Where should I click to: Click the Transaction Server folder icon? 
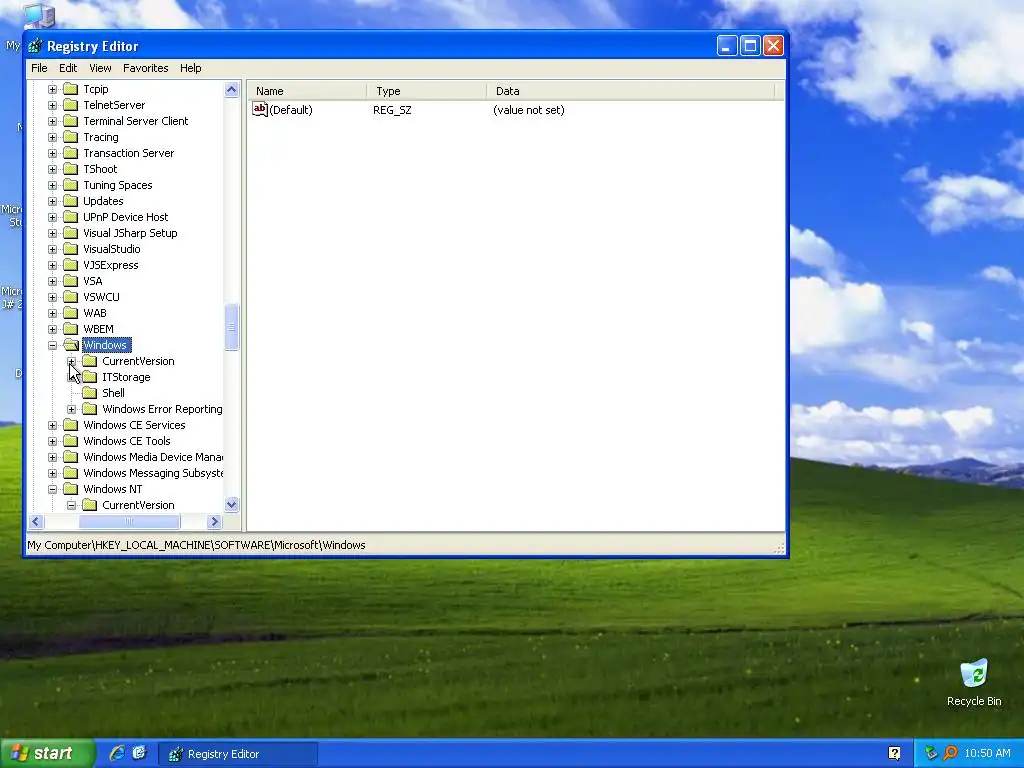point(71,153)
